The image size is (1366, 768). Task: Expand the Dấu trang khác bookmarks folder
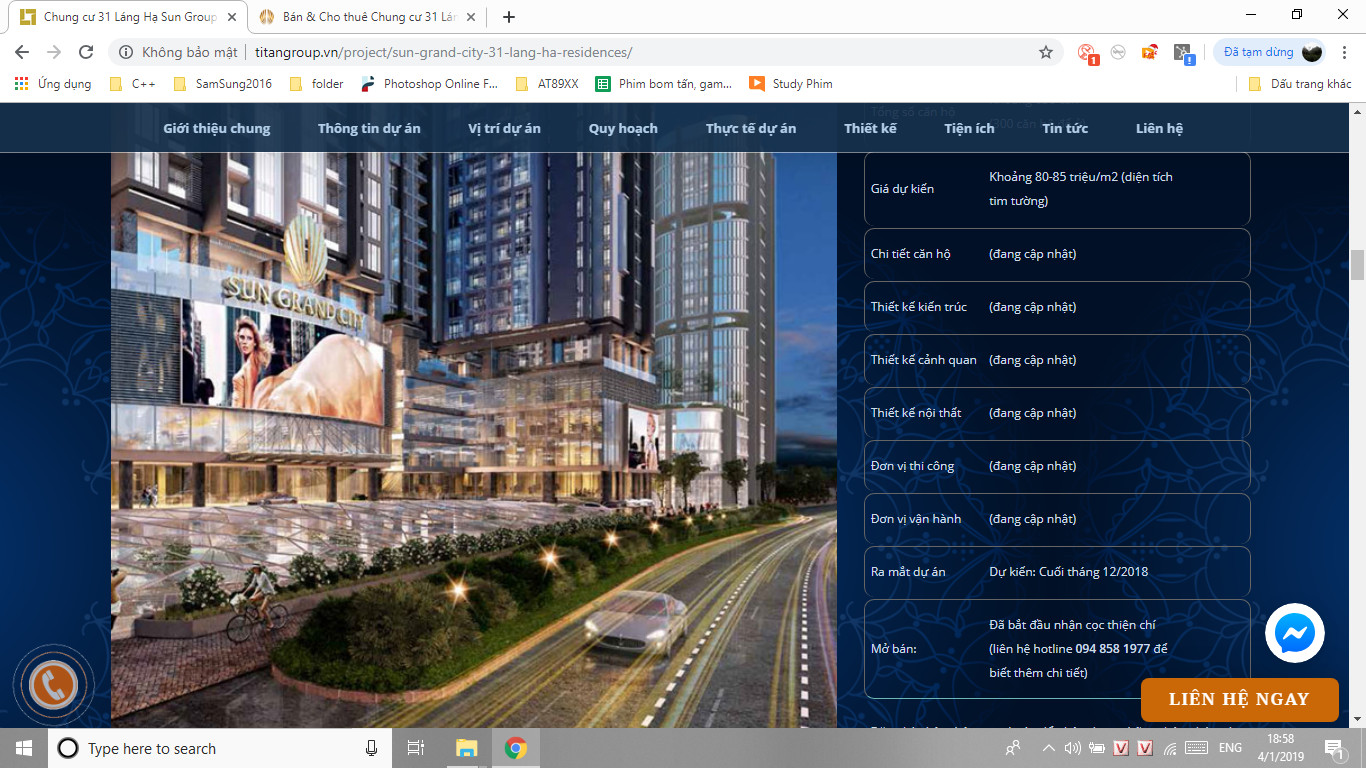1300,84
